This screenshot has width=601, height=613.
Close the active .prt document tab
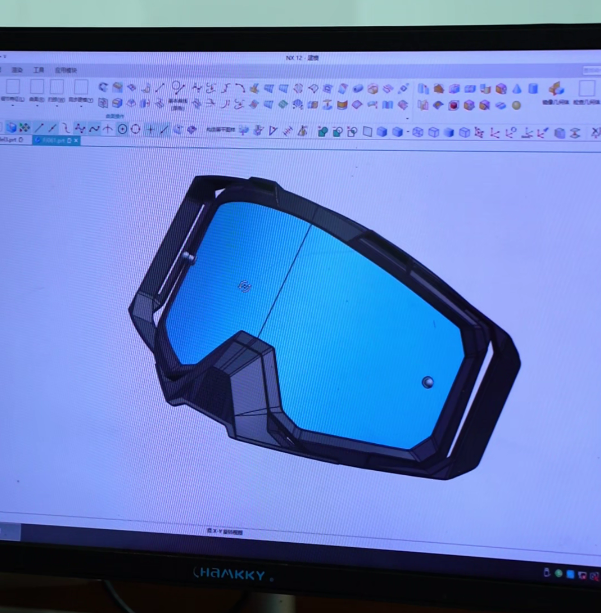click(x=76, y=141)
